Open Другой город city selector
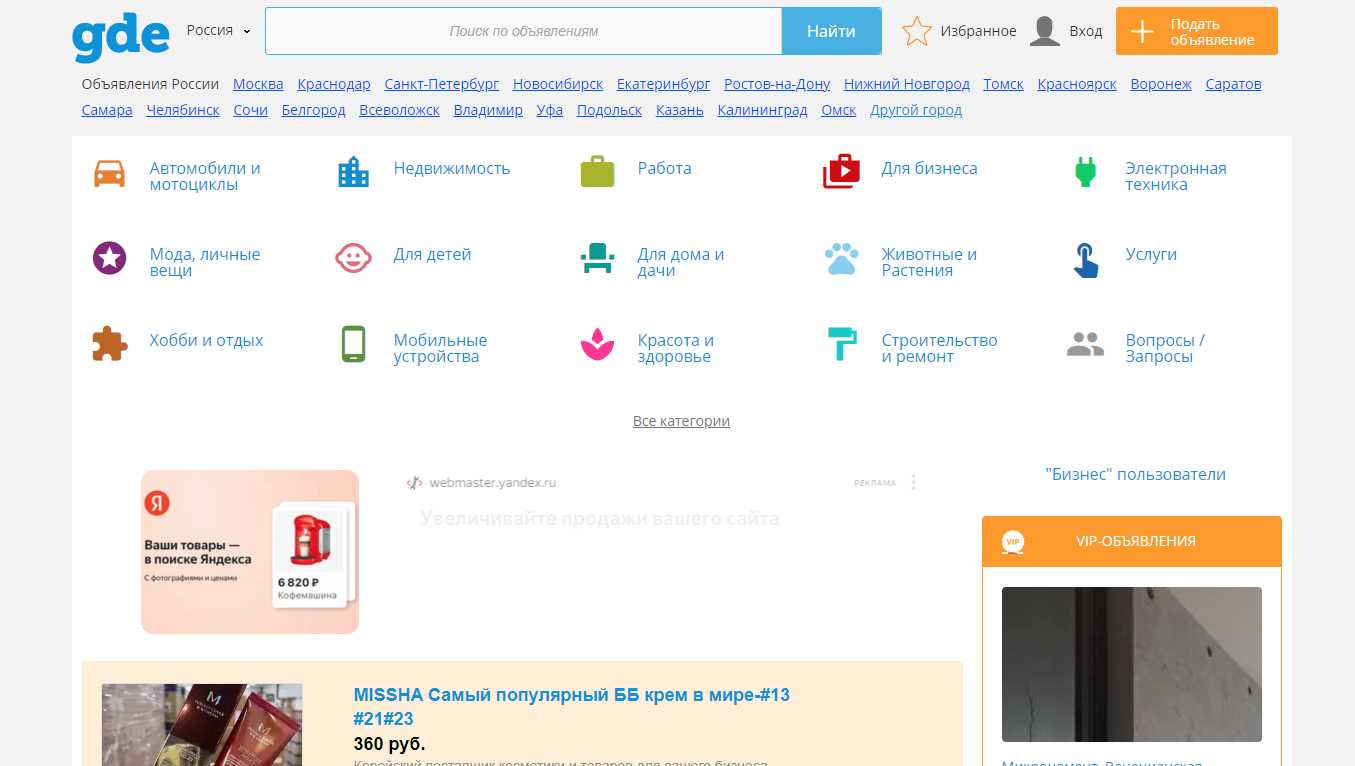The height and width of the screenshot is (766, 1355). click(916, 110)
